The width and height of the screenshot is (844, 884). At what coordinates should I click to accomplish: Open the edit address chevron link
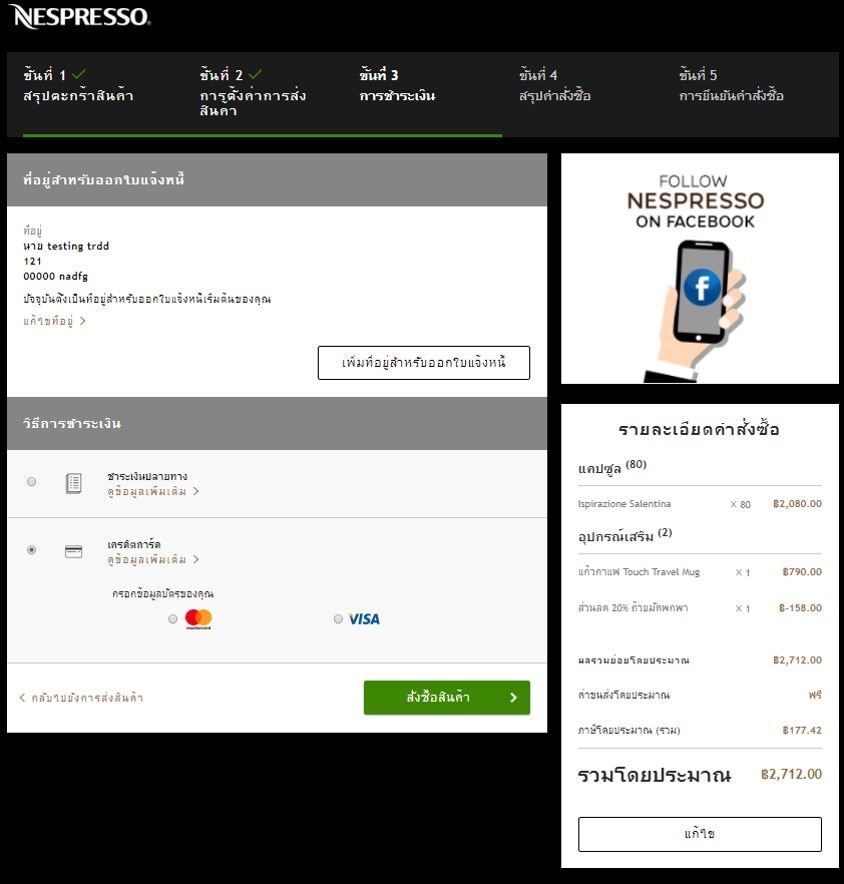55,321
